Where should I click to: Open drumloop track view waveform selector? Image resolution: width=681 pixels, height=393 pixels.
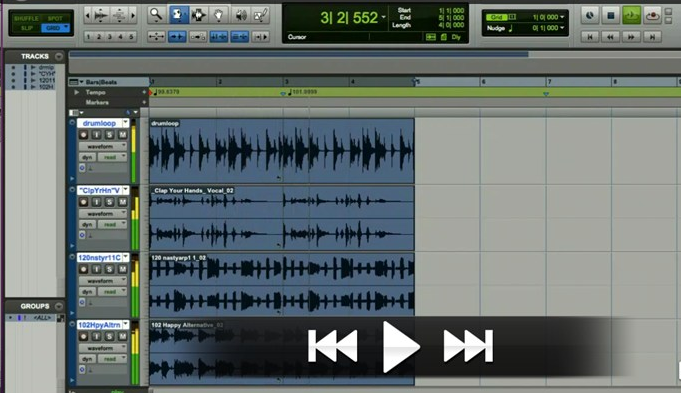click(x=103, y=146)
